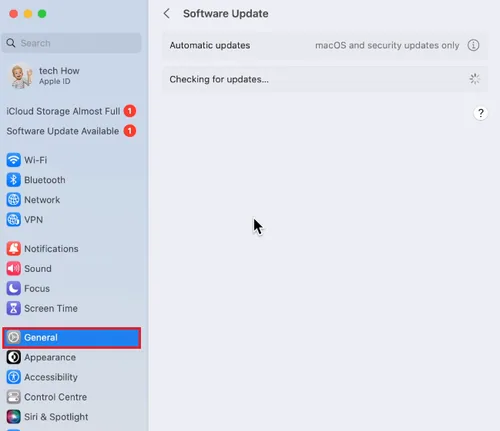
Task: Click the Siri & Spotlight icon
Action: click(13, 417)
